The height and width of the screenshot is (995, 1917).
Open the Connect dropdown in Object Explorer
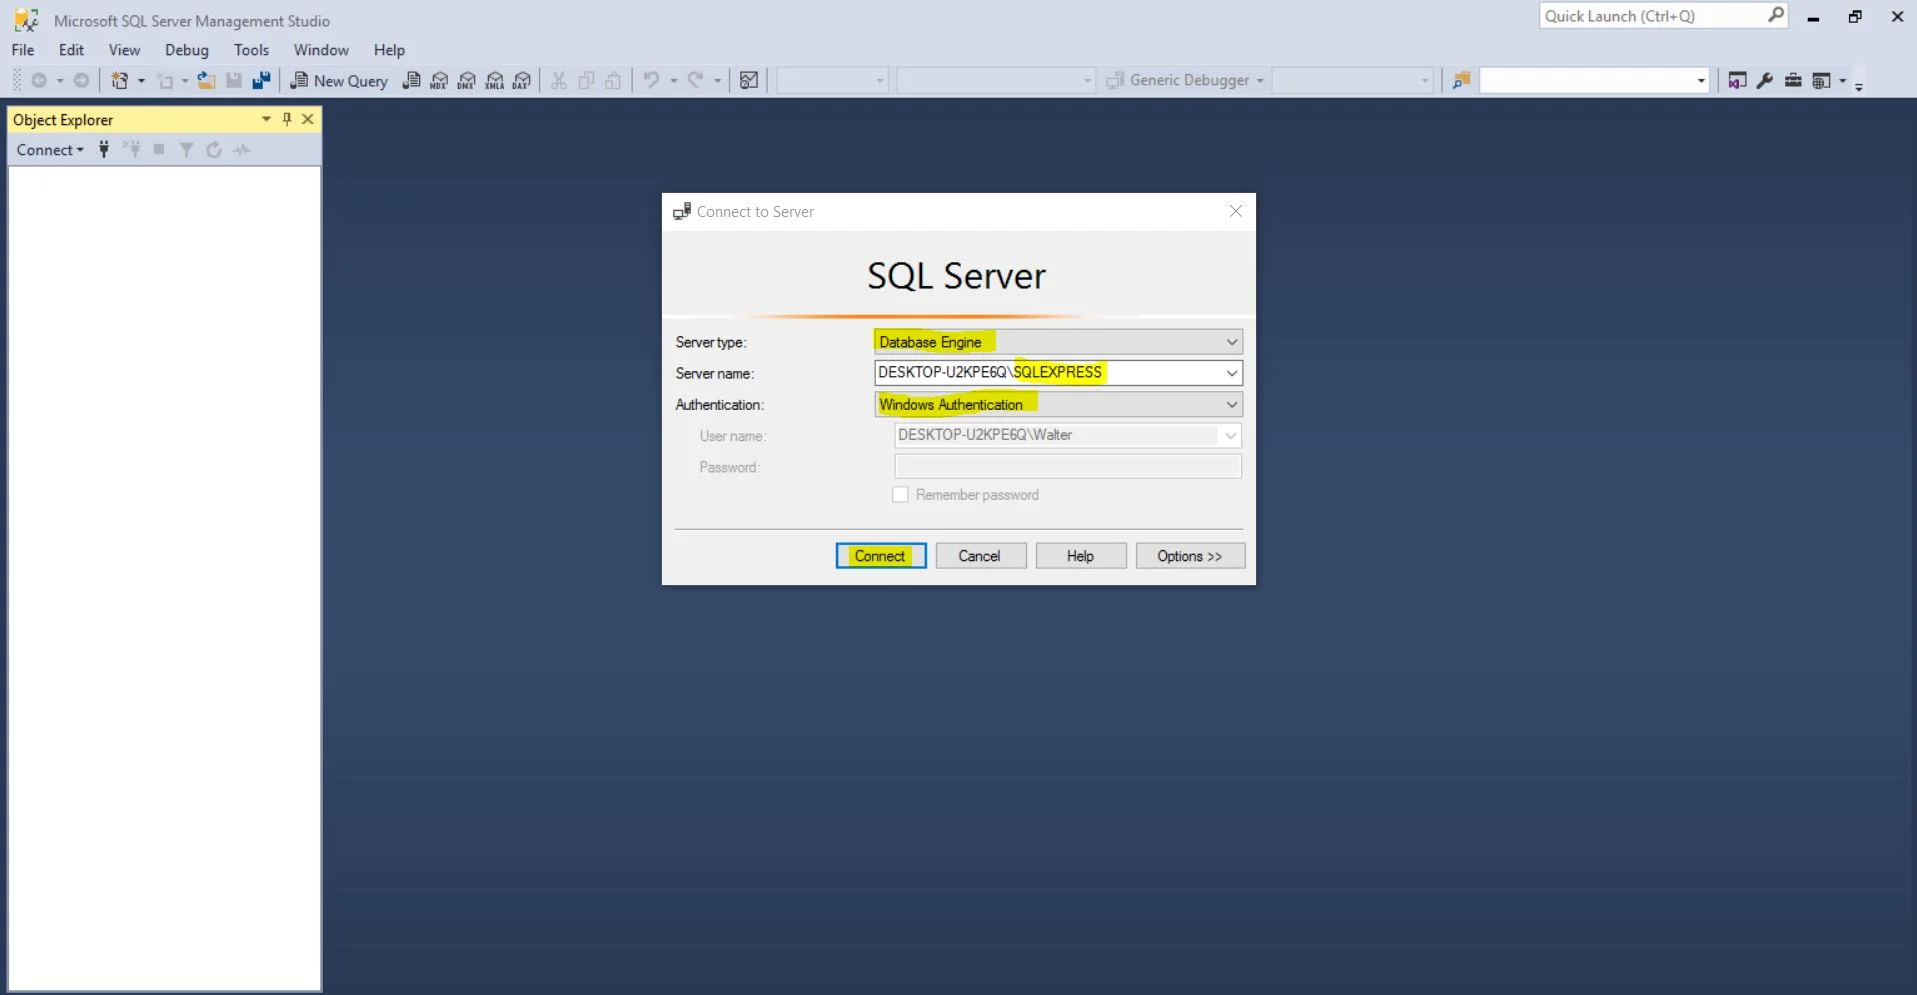tap(50, 150)
